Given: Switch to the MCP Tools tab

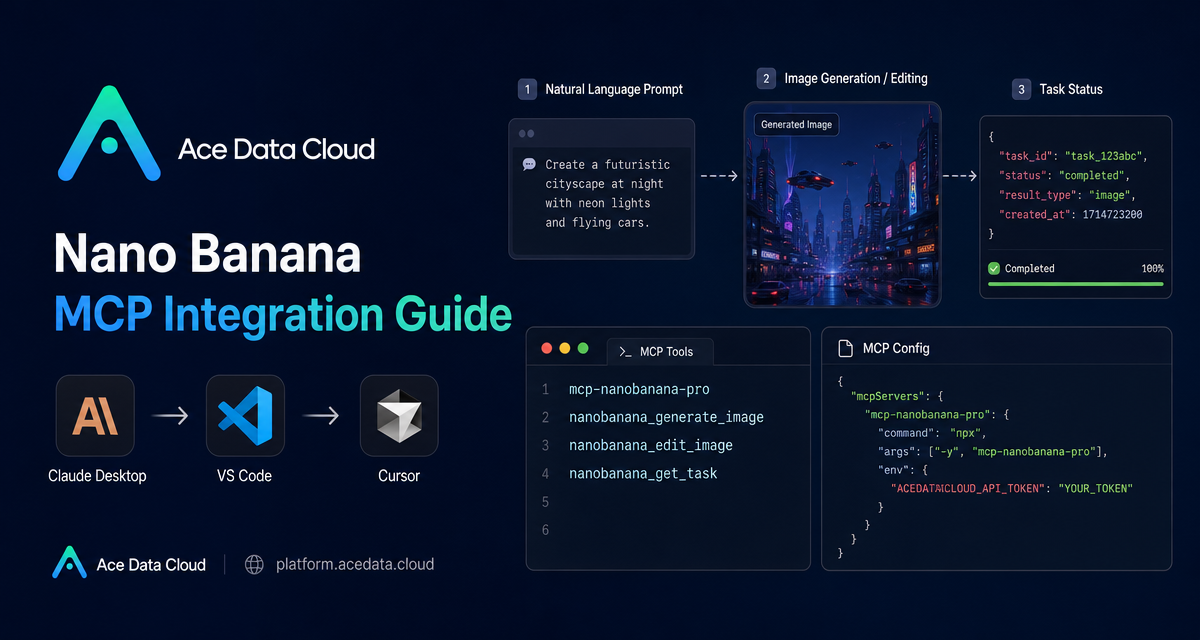Looking at the screenshot, I should [661, 351].
